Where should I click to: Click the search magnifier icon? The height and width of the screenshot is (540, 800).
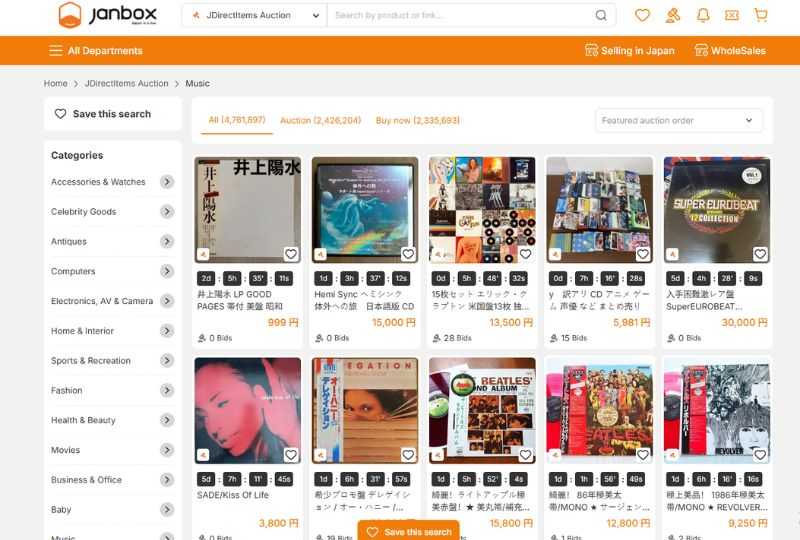[x=601, y=15]
